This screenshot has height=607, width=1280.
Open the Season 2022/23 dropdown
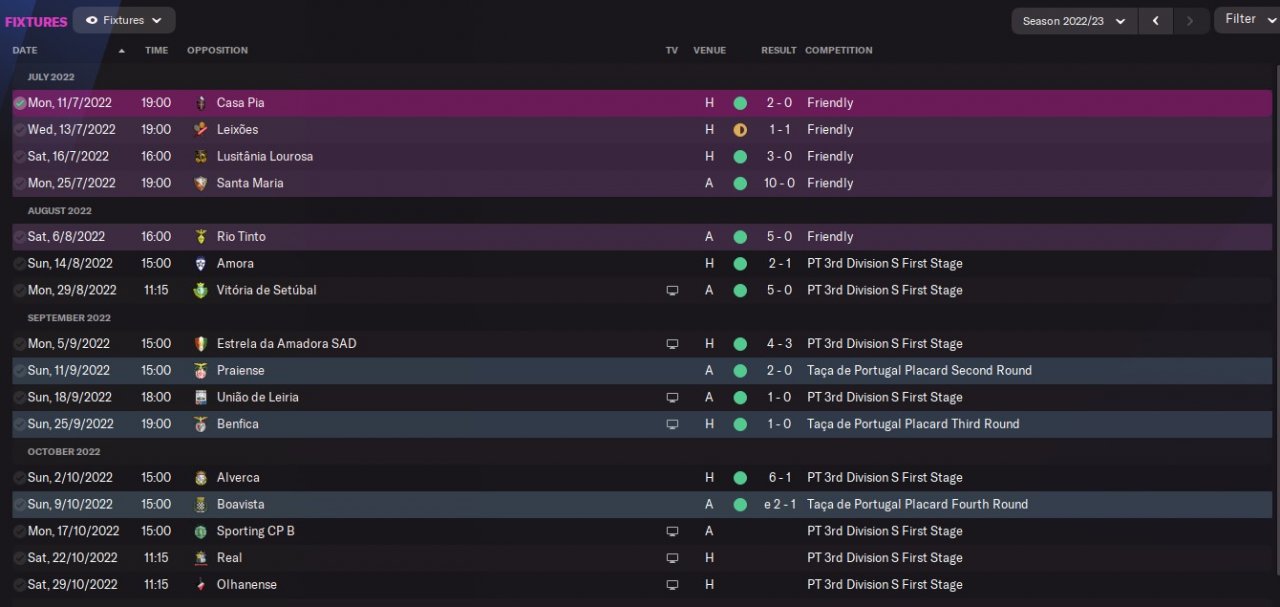click(1074, 21)
